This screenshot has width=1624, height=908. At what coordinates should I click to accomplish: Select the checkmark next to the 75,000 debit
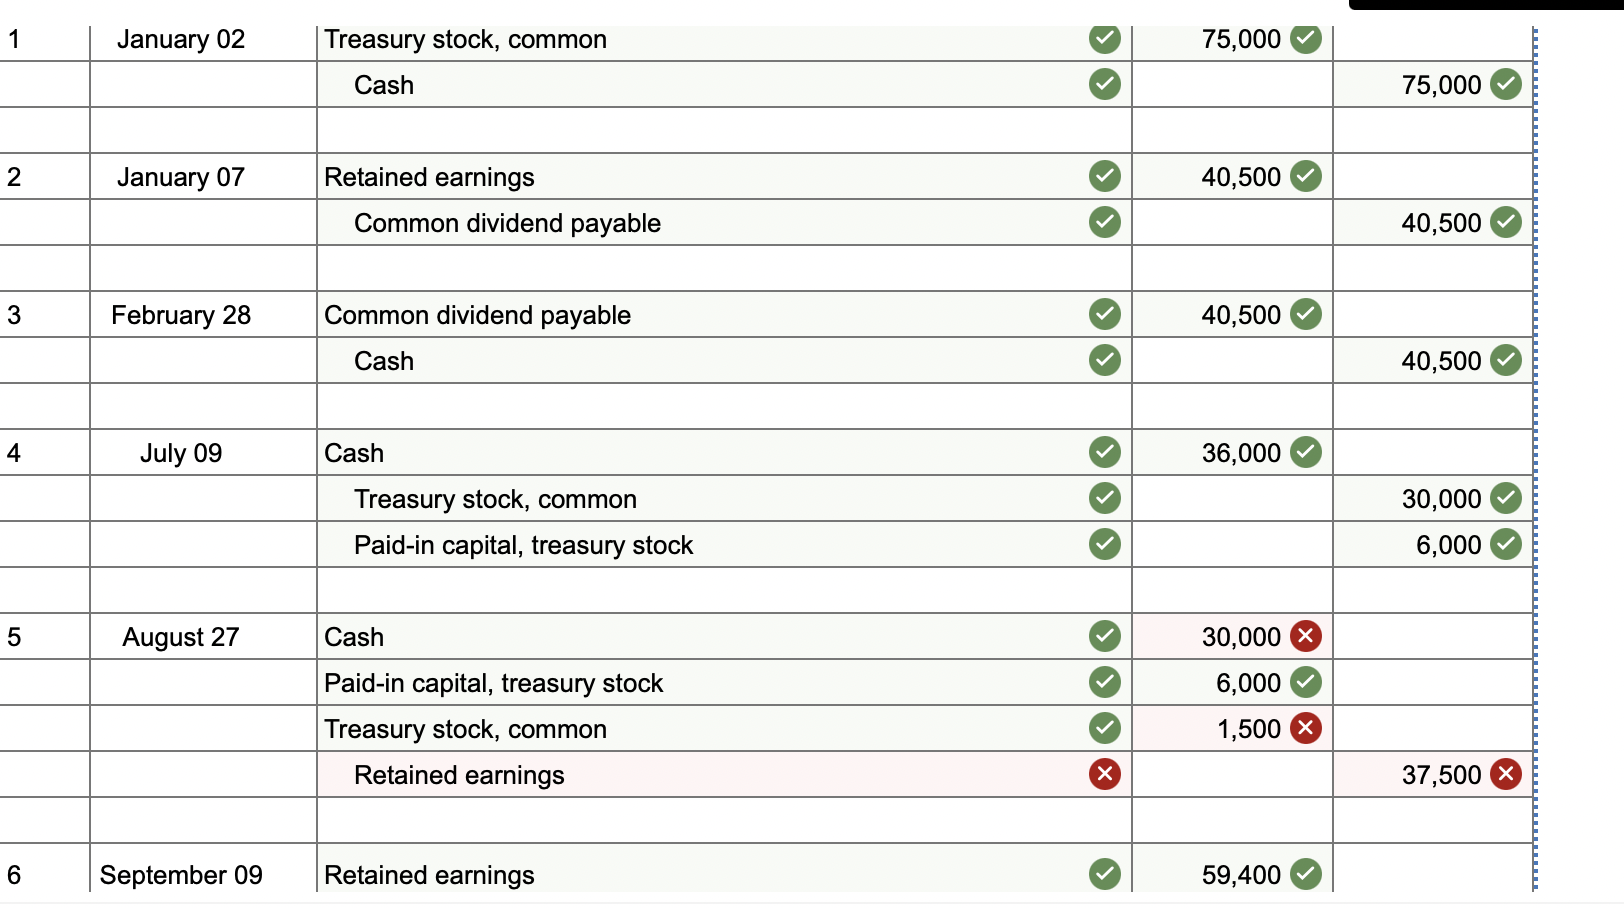pyautogui.click(x=1306, y=39)
